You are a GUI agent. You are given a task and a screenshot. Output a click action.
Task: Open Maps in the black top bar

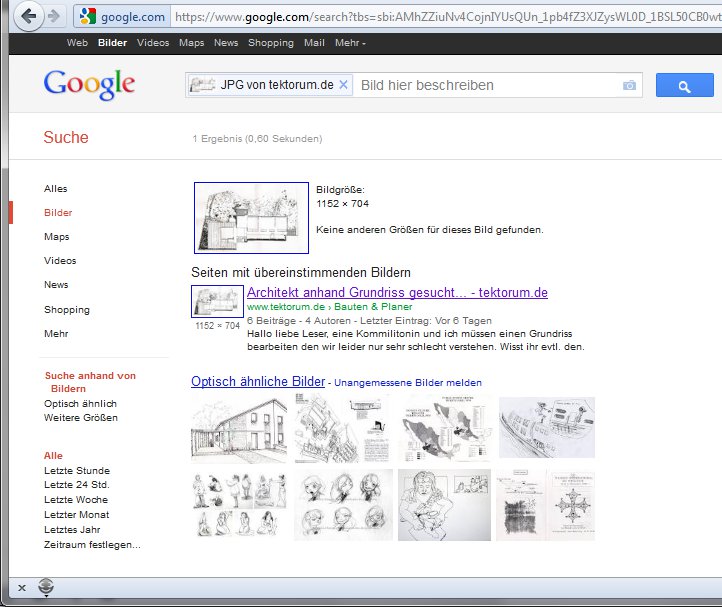192,43
